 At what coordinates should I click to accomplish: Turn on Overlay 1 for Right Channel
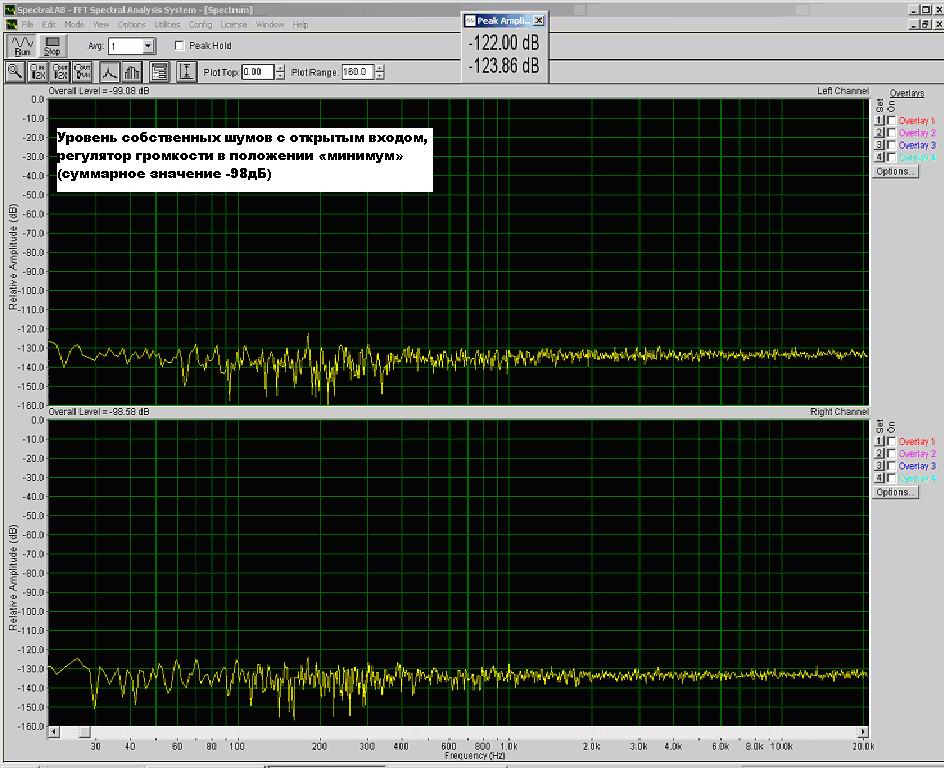point(892,442)
